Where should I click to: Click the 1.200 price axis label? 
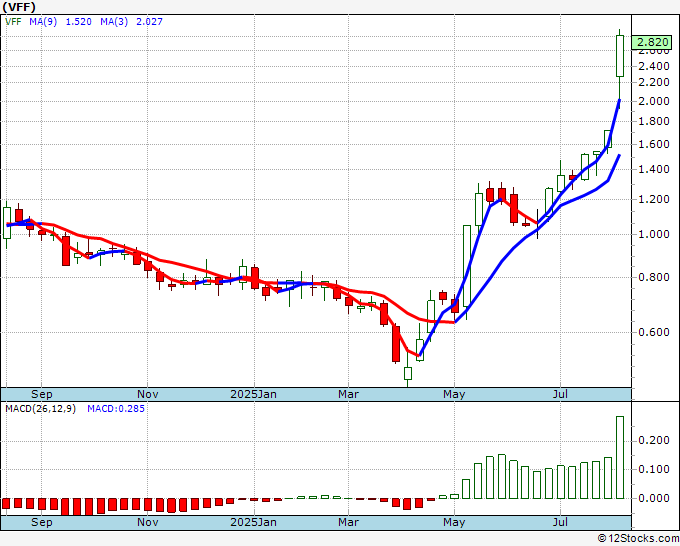tap(654, 199)
